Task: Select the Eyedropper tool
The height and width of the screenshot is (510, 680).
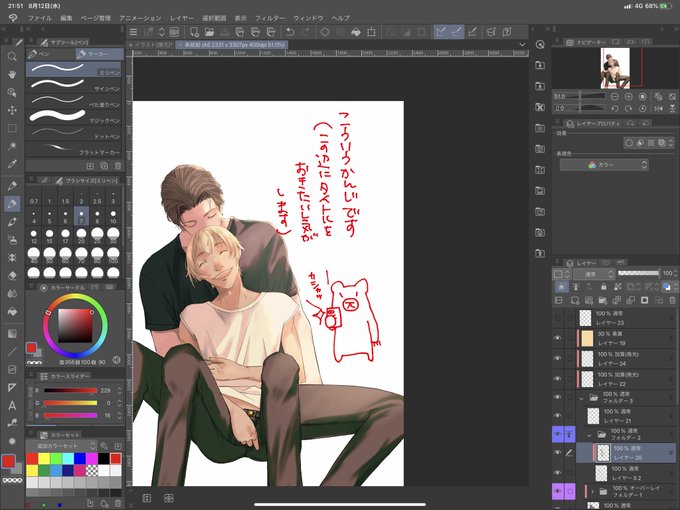Action: click(x=12, y=164)
